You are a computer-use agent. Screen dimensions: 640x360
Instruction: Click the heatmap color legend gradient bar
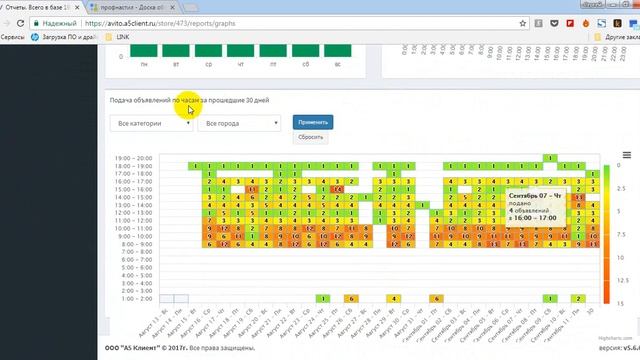[607, 234]
